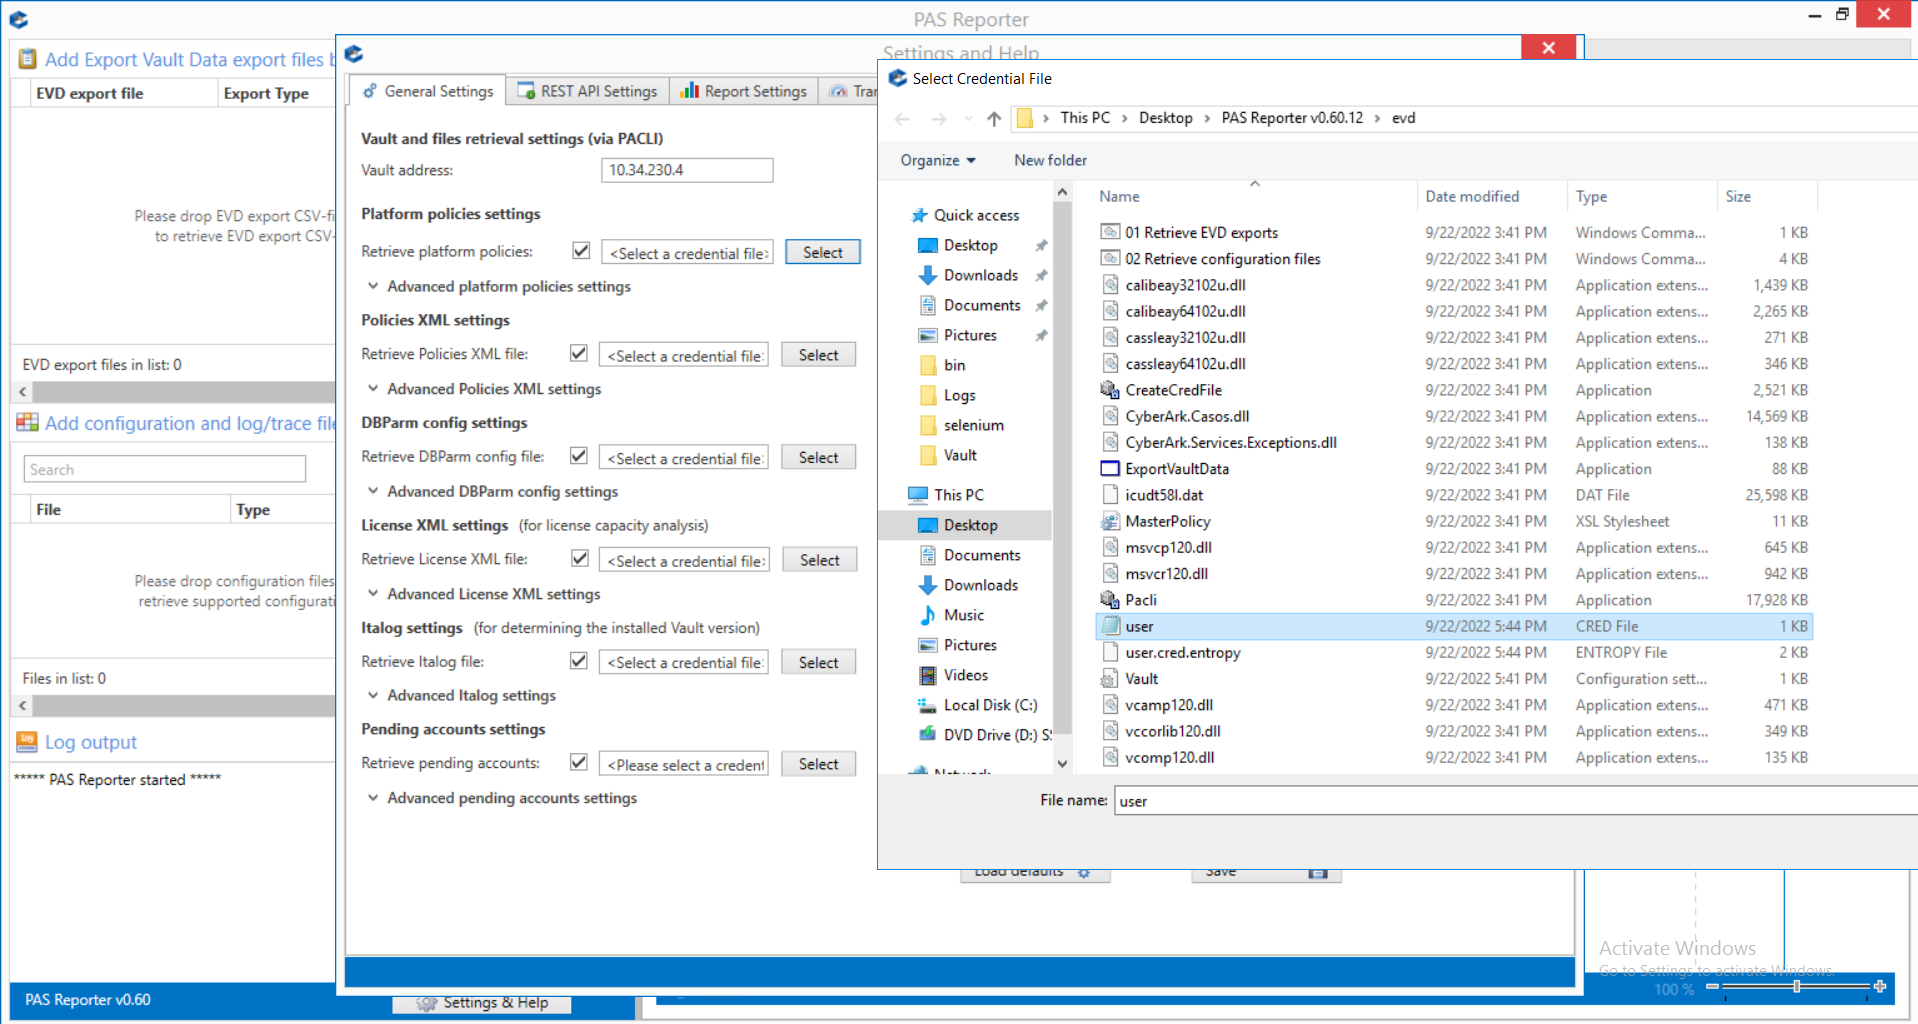Image resolution: width=1918 pixels, height=1024 pixels.
Task: Click Select button for pending accounts
Action: click(818, 764)
